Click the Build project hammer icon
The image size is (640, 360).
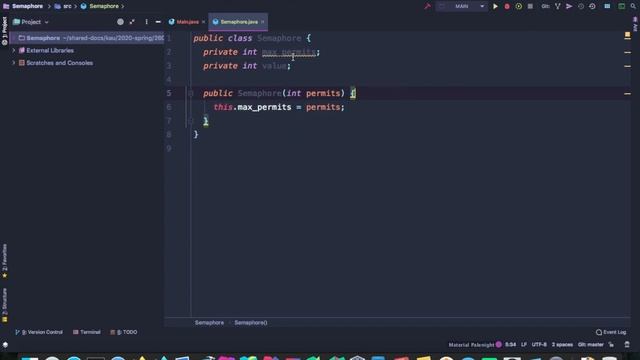(427, 6)
